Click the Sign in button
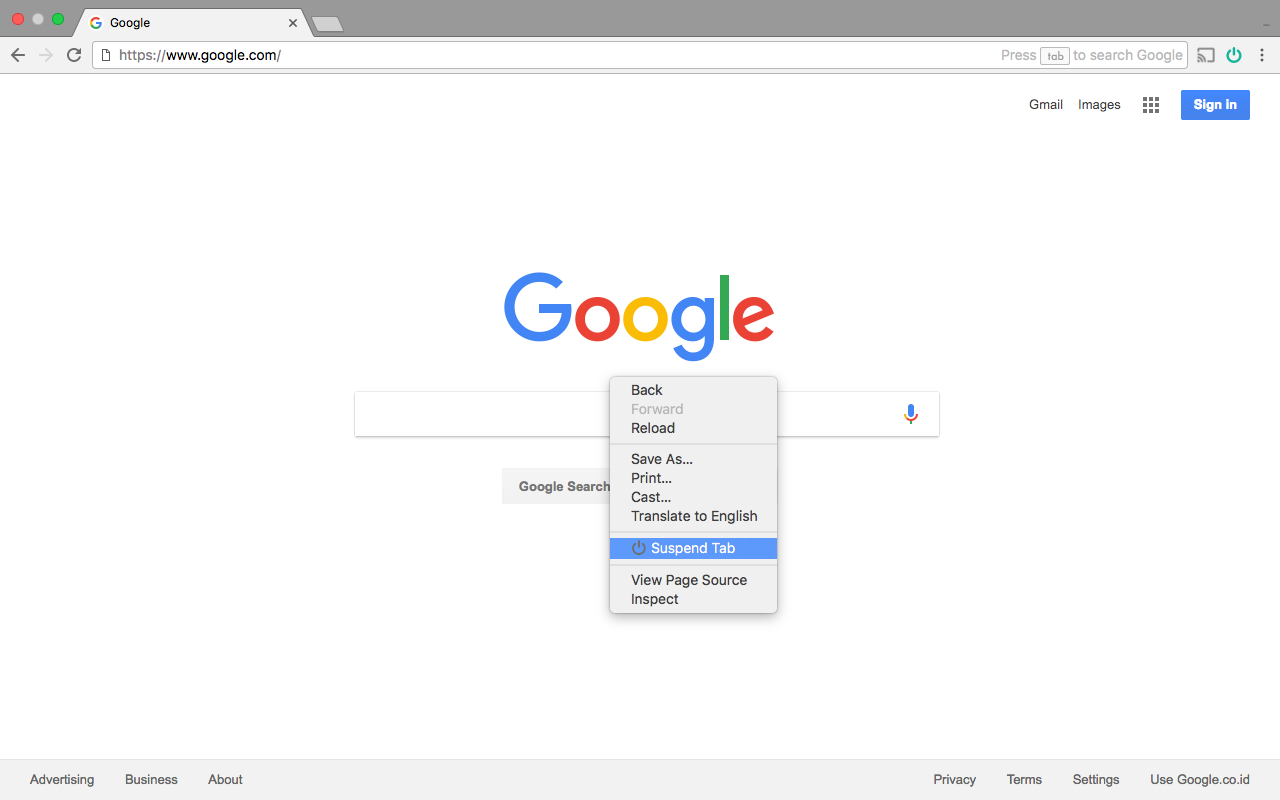 point(1215,105)
